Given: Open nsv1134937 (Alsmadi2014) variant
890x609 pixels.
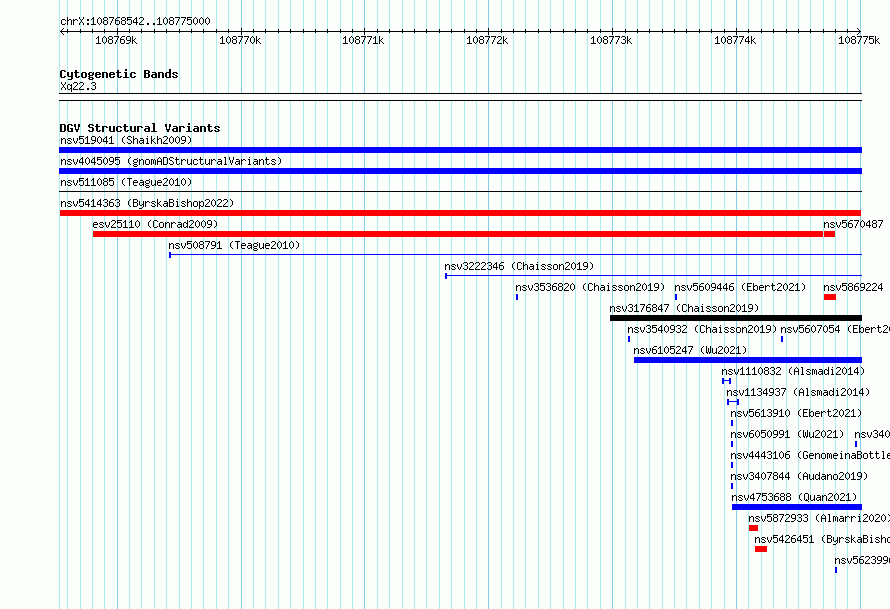Looking at the screenshot, I should 798,392.
